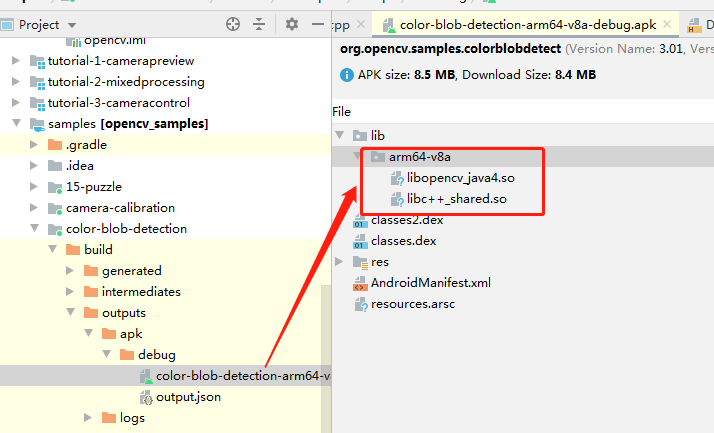Expand the .idea folder
Screen dimensions: 714x433
(x=34, y=165)
